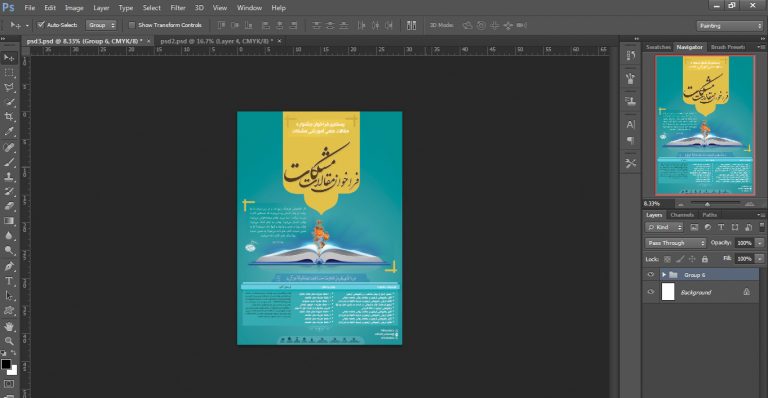Select the Crop tool
Screen dimensions: 768x398
[9, 117]
